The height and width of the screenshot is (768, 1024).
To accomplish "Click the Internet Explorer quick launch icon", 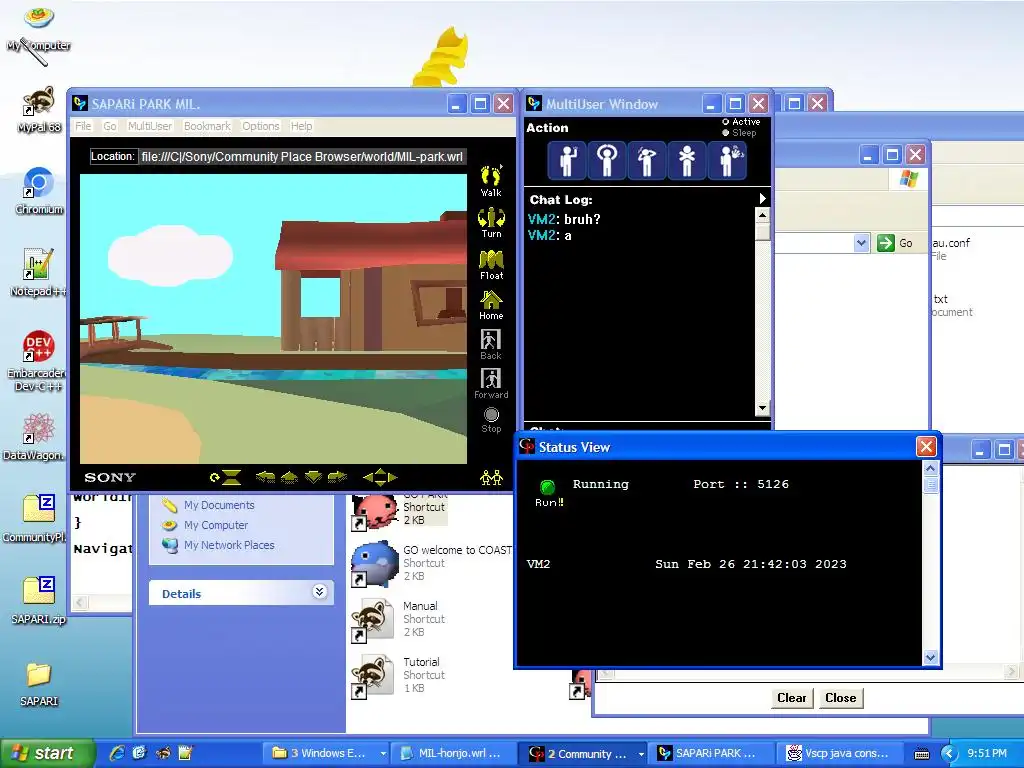I will pyautogui.click(x=117, y=753).
